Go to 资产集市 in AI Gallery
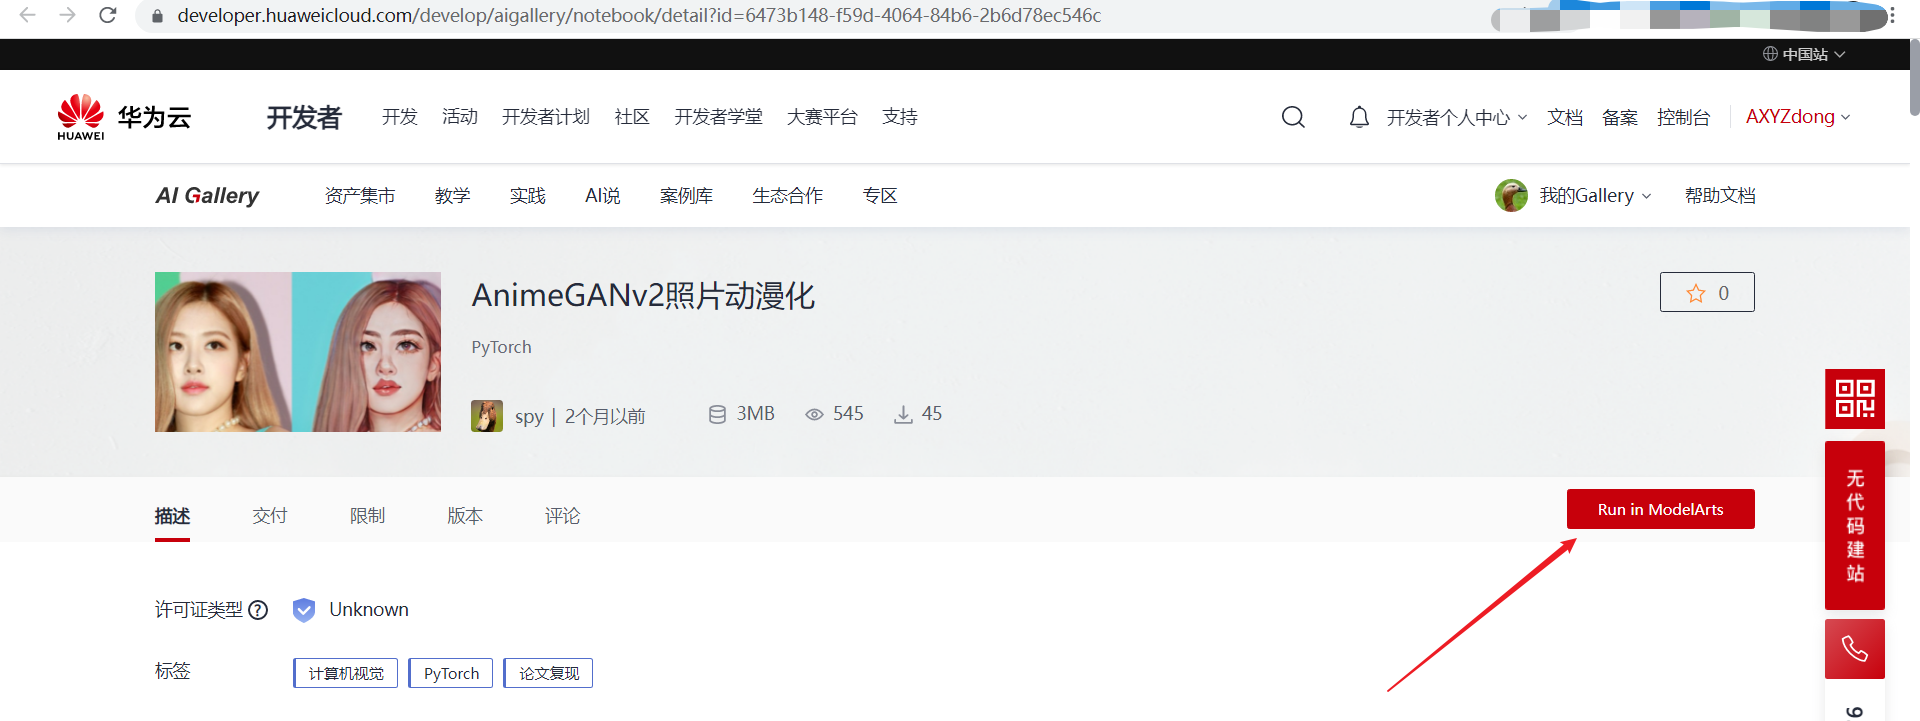This screenshot has height=721, width=1920. [x=360, y=196]
